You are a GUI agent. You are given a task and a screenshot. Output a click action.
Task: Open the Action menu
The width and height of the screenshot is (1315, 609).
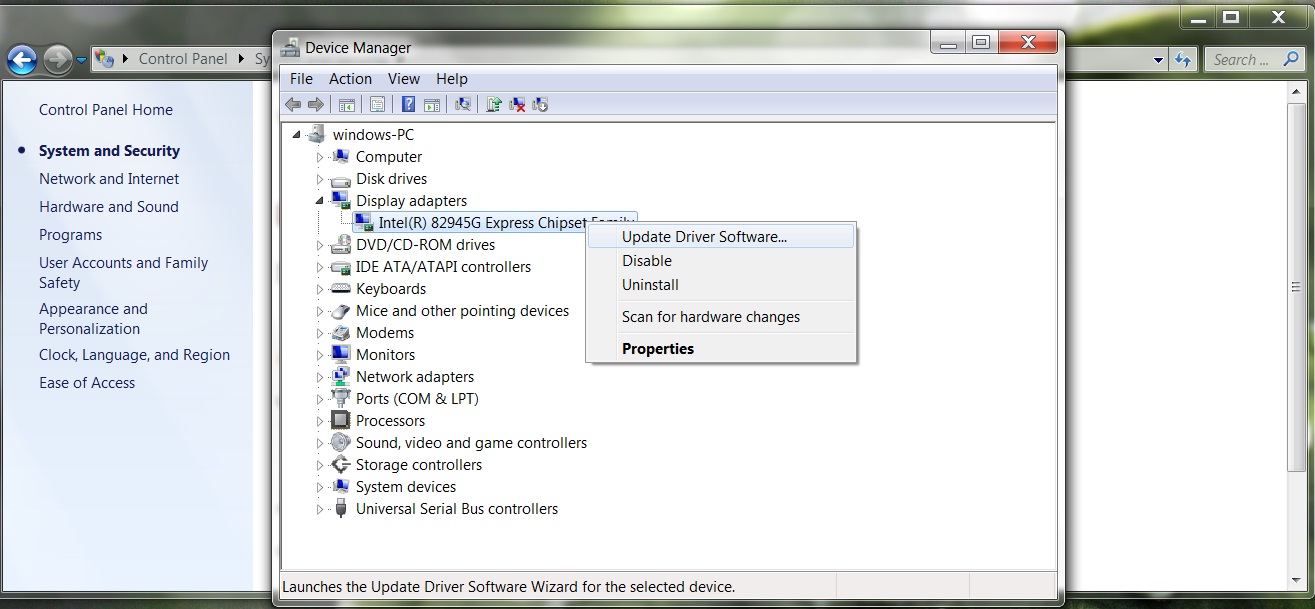point(349,78)
